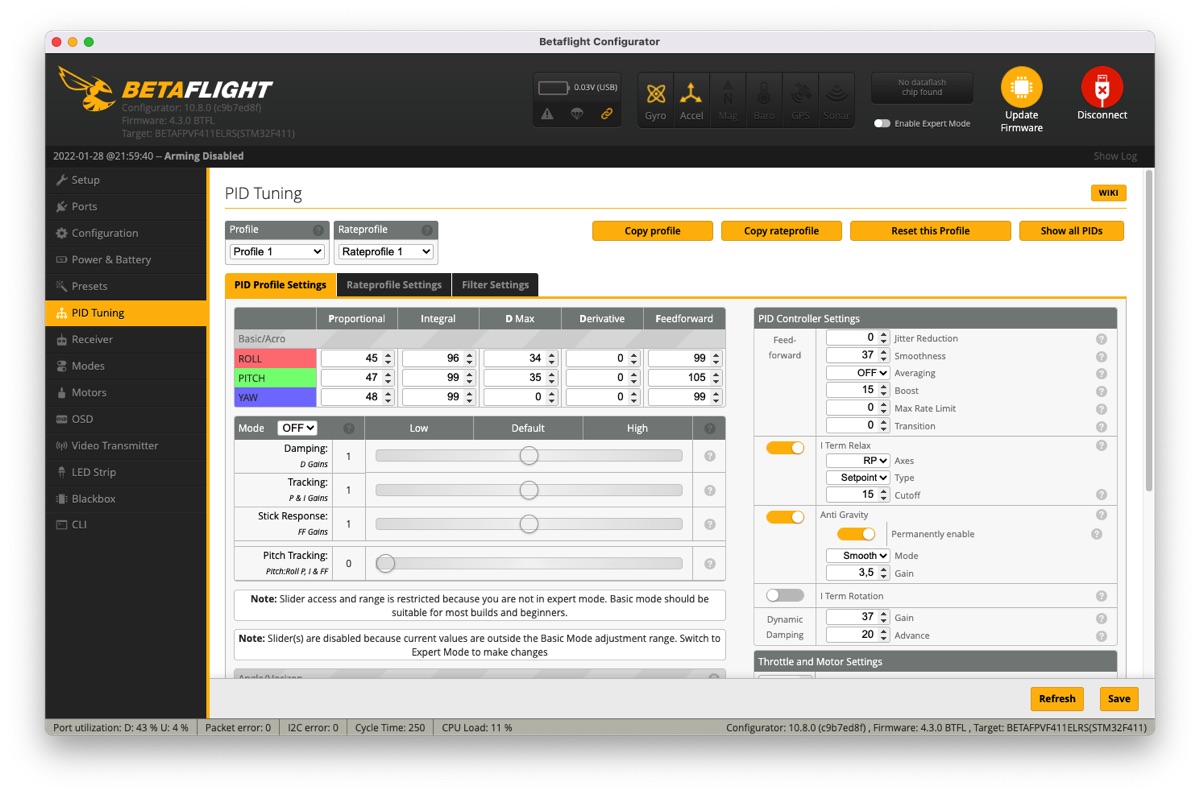1200x795 pixels.
Task: Open the I Term Relax Type dropdown
Action: click(x=858, y=478)
